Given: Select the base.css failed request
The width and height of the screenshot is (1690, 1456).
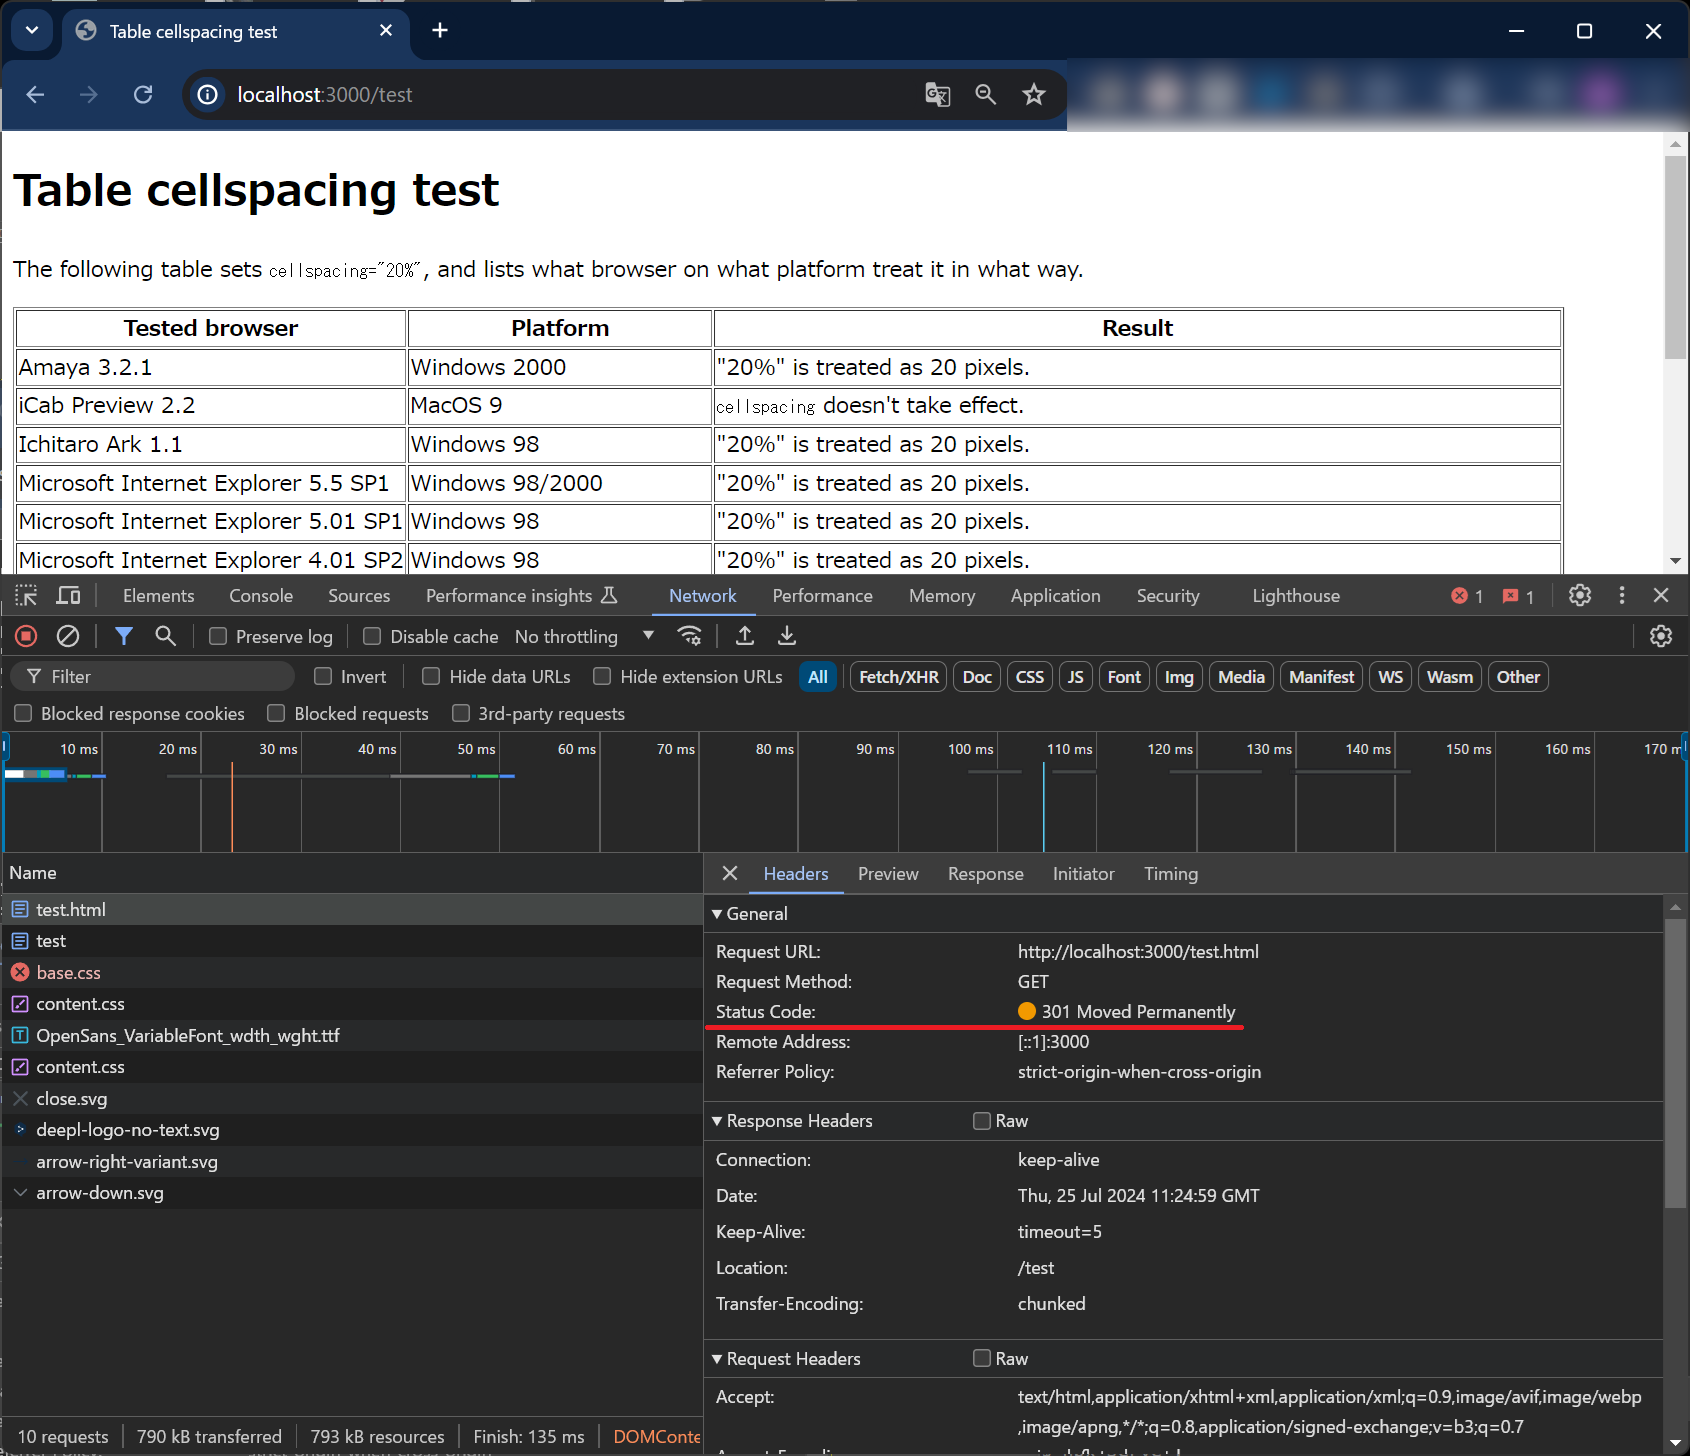Looking at the screenshot, I should click(x=68, y=973).
